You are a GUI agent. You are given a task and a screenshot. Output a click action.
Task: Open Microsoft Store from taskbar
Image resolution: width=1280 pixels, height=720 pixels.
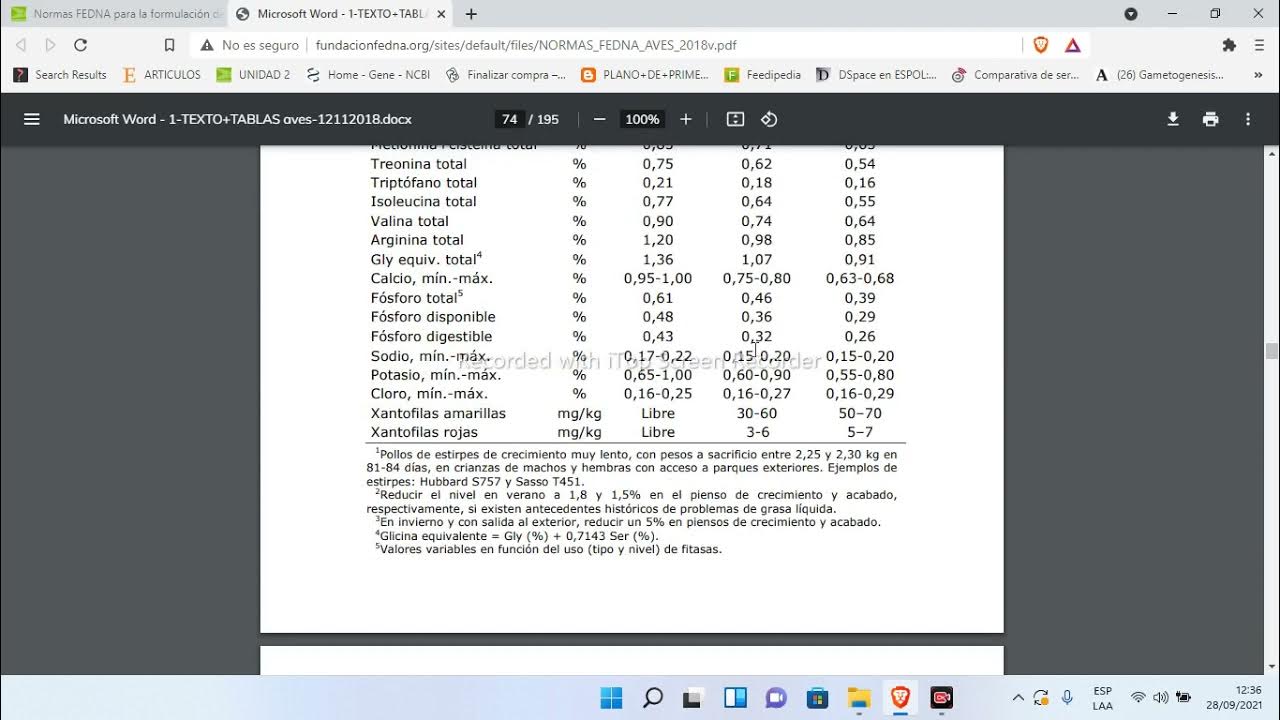pyautogui.click(x=817, y=697)
